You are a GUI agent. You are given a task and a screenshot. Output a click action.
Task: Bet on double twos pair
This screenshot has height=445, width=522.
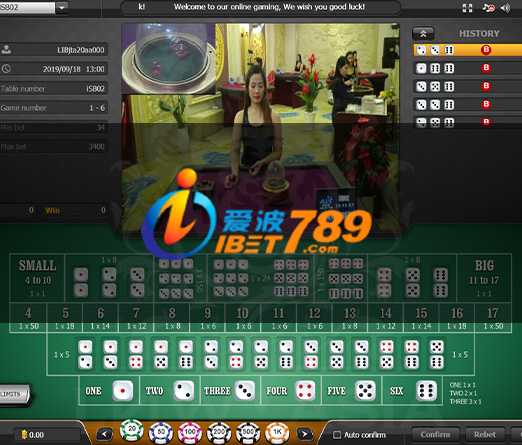click(x=109, y=282)
